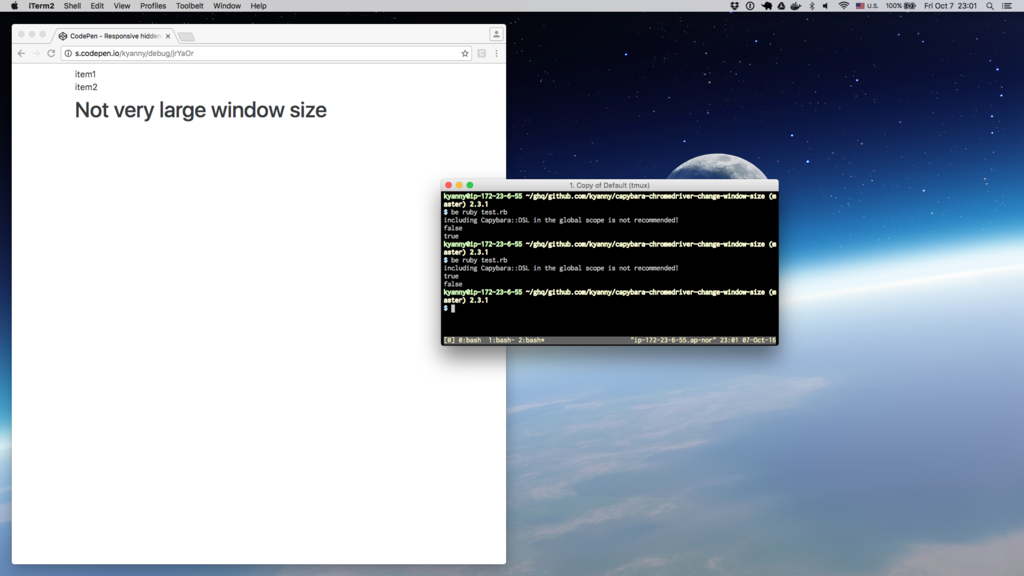1024x576 pixels.
Task: Bookmark this page with the star icon
Action: (x=465, y=54)
